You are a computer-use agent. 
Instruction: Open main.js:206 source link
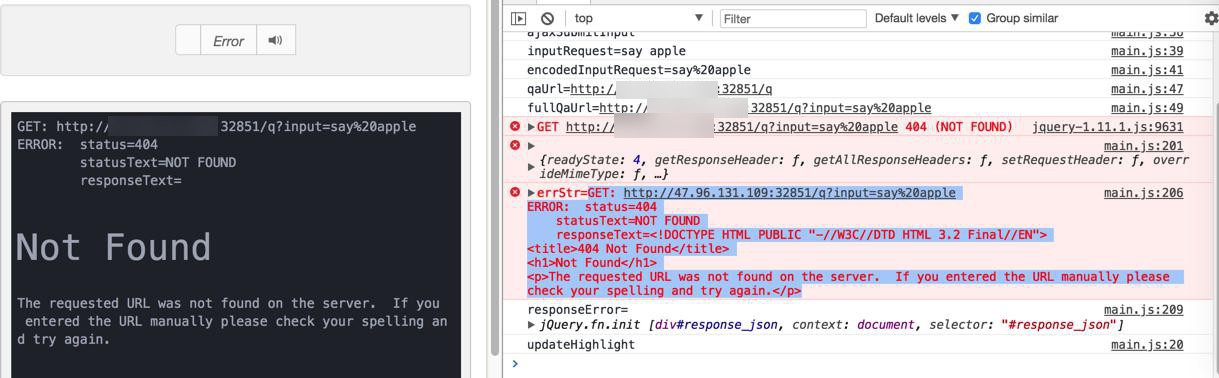1143,193
